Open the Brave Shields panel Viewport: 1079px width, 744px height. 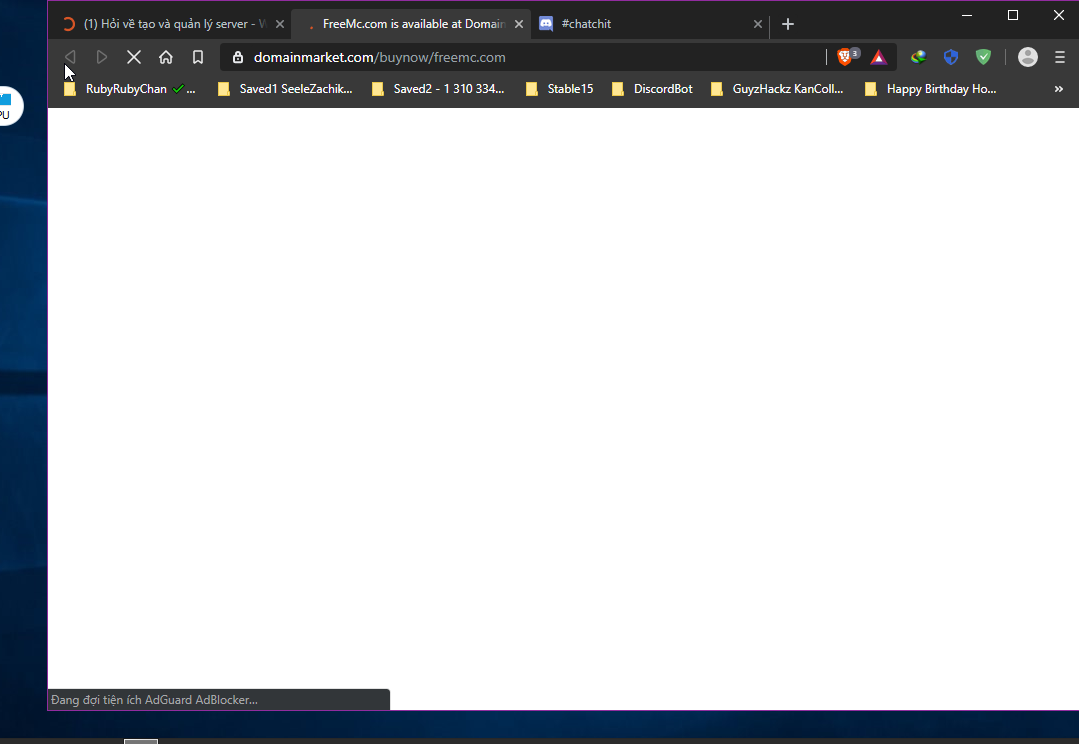click(x=846, y=56)
